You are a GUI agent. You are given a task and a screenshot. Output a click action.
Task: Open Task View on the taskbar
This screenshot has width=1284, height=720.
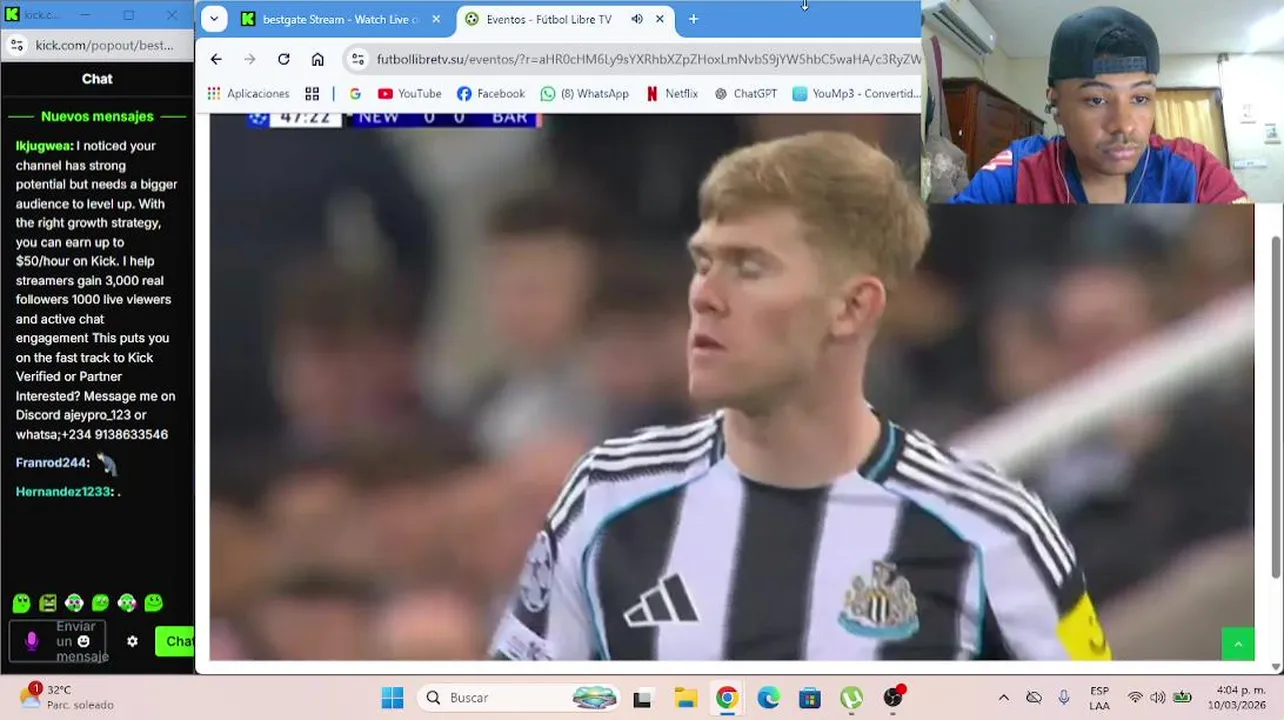tap(642, 698)
